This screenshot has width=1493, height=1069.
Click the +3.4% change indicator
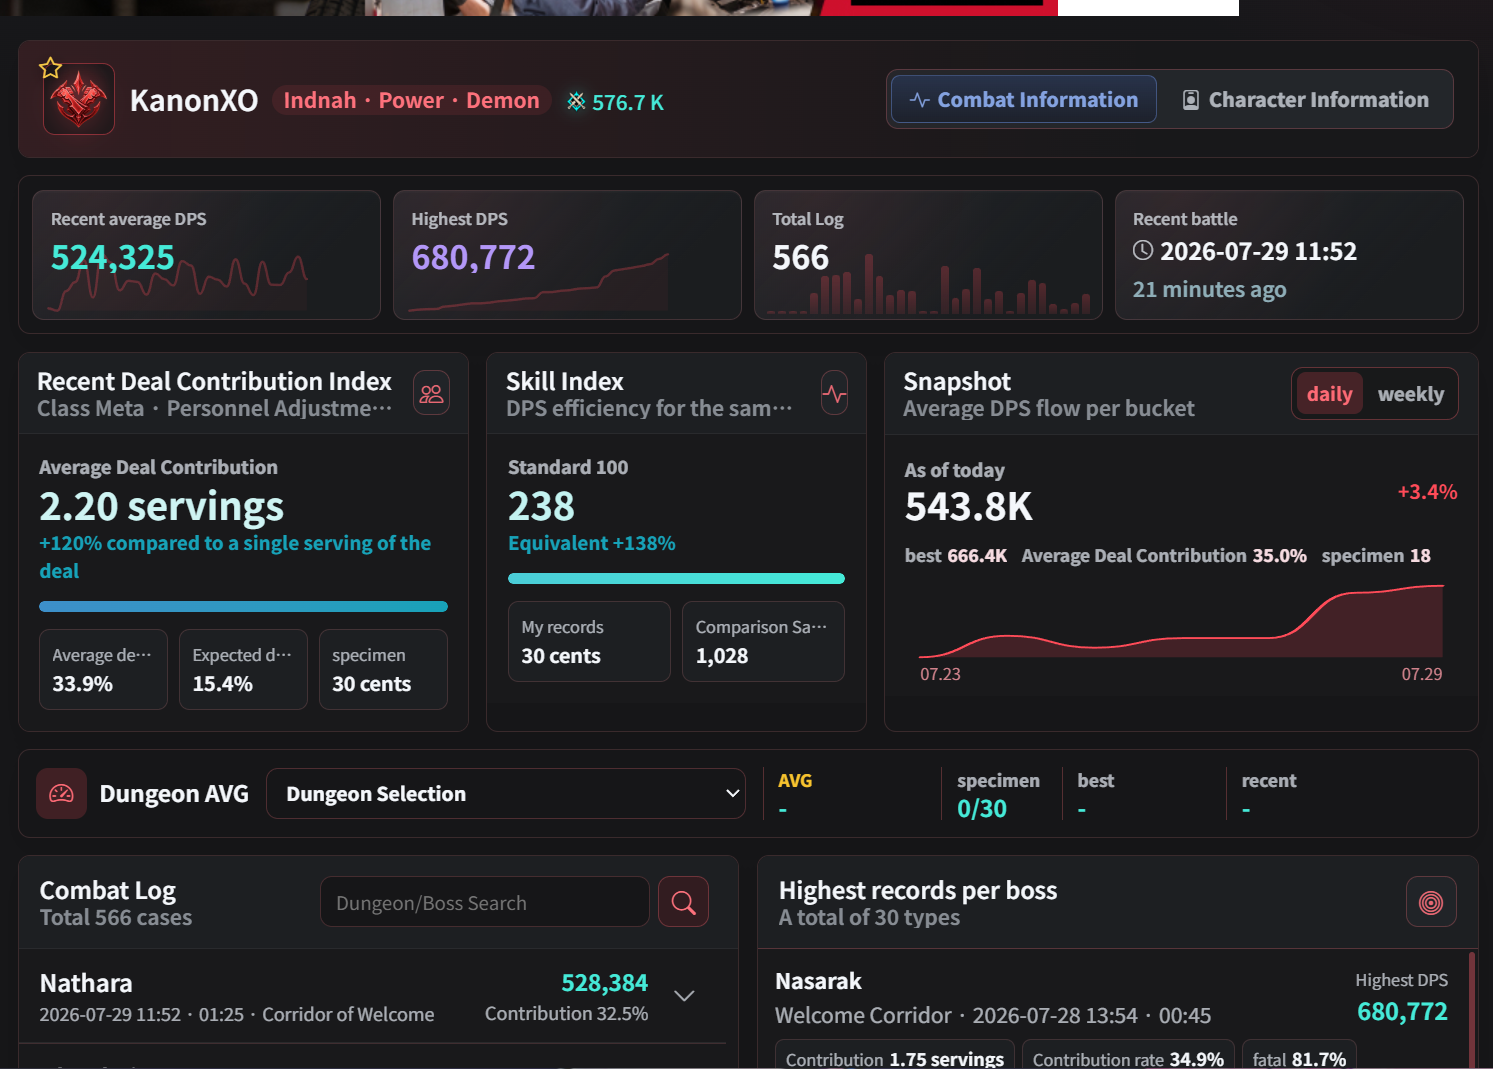(x=1427, y=492)
